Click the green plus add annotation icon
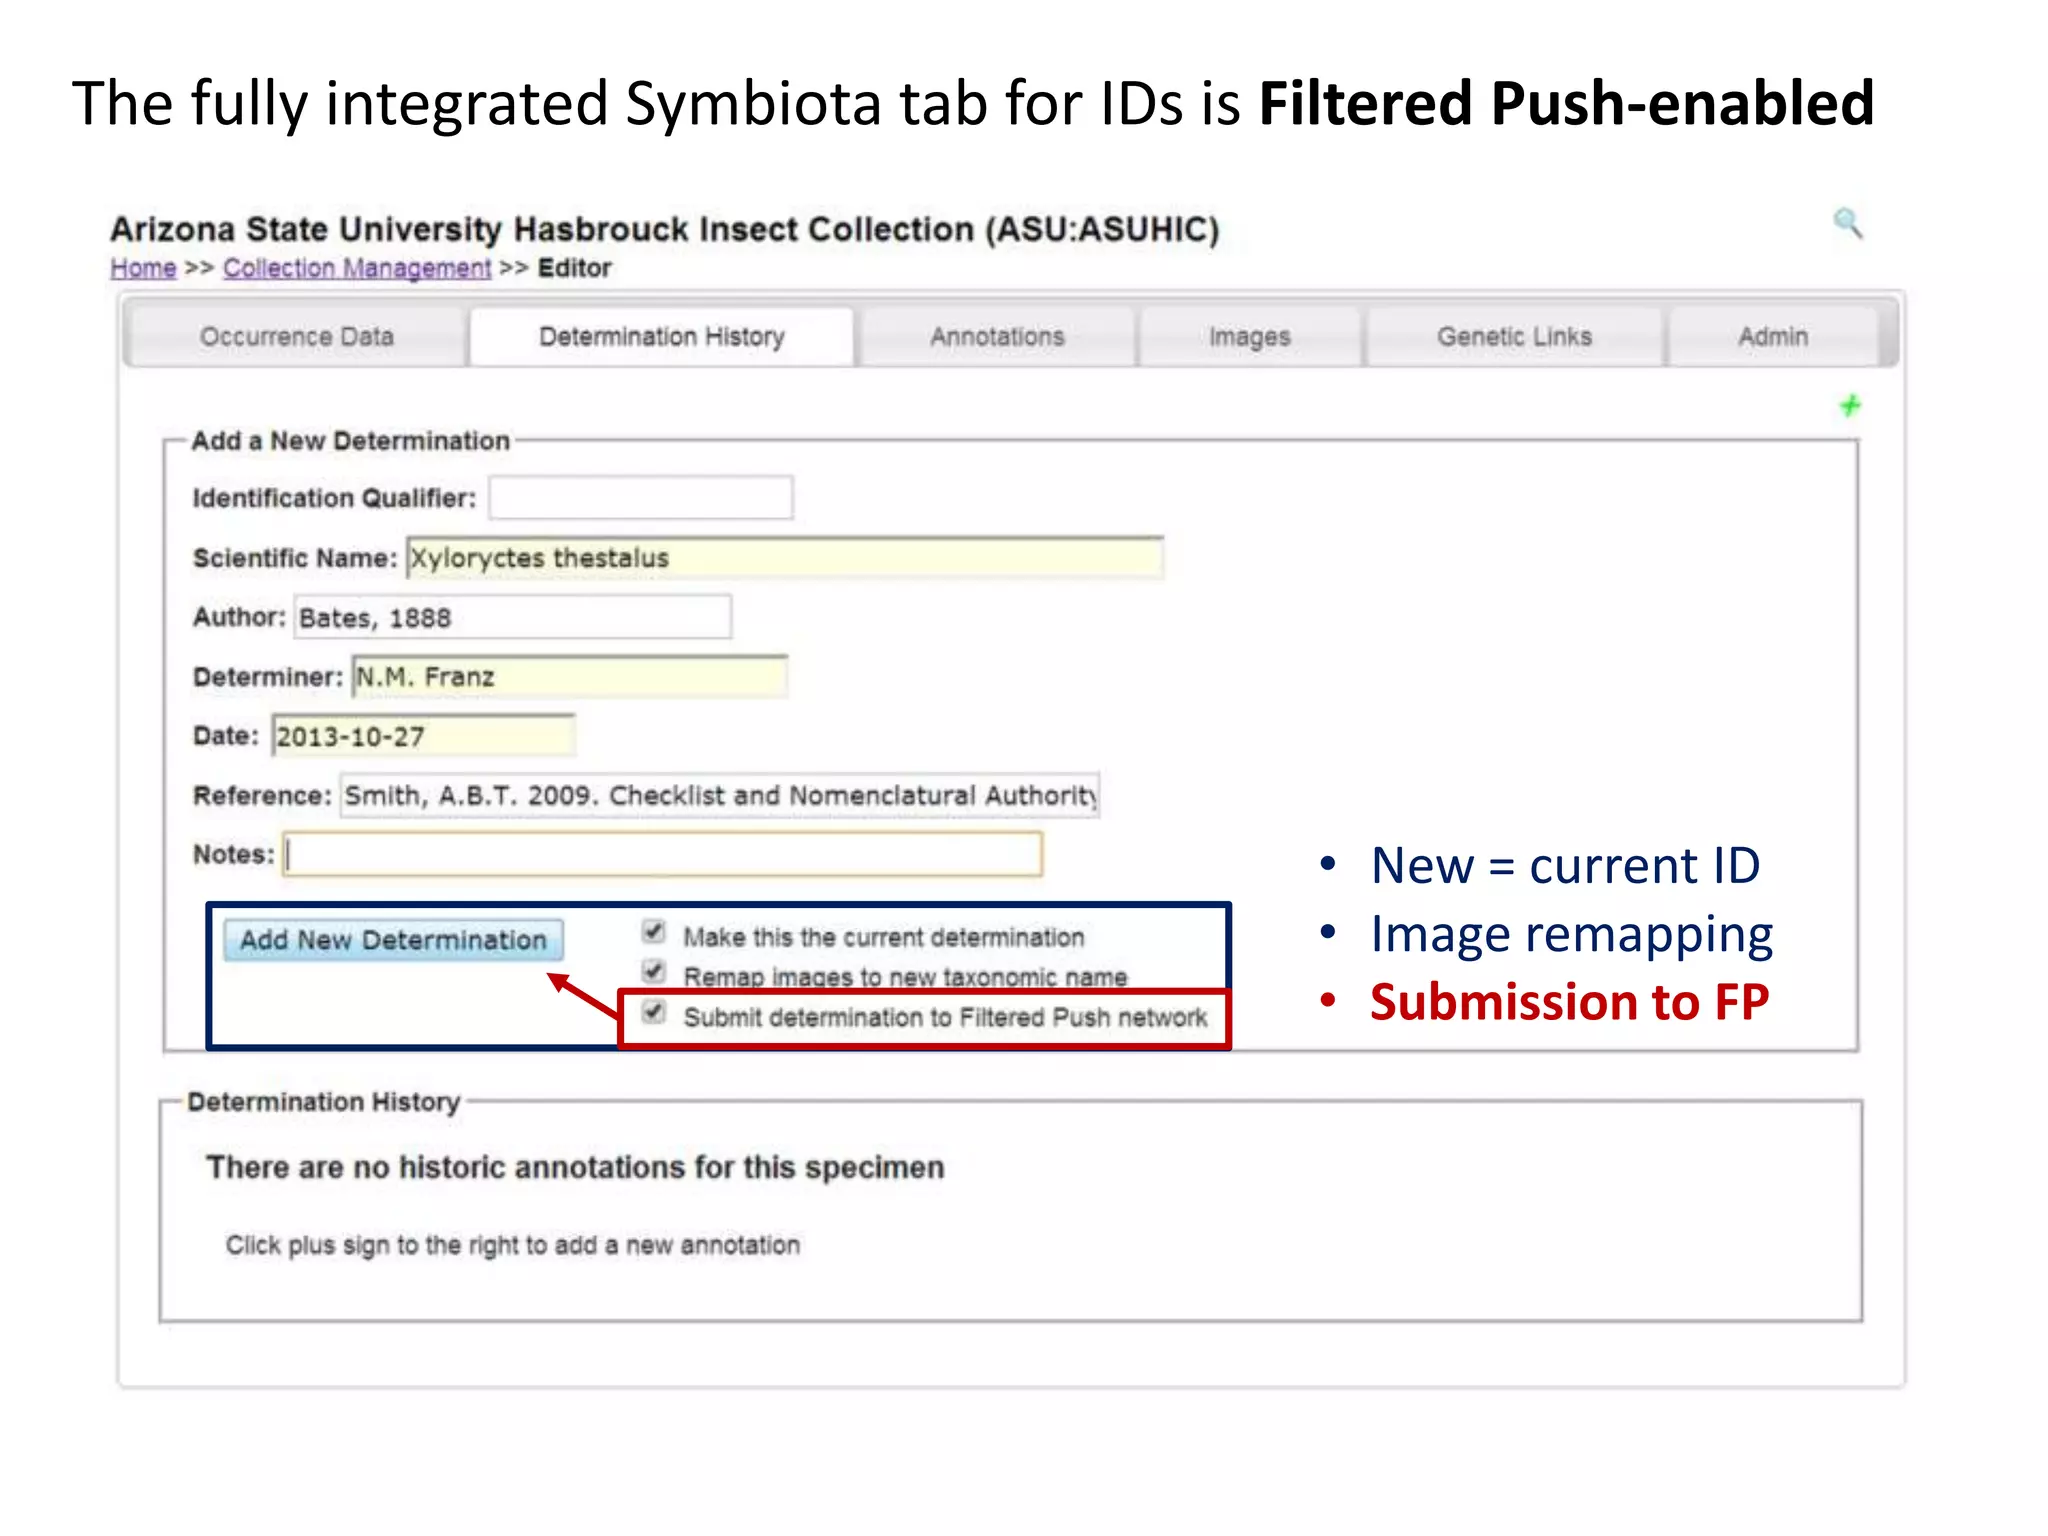Image resolution: width=2048 pixels, height=1536 pixels. [1850, 405]
